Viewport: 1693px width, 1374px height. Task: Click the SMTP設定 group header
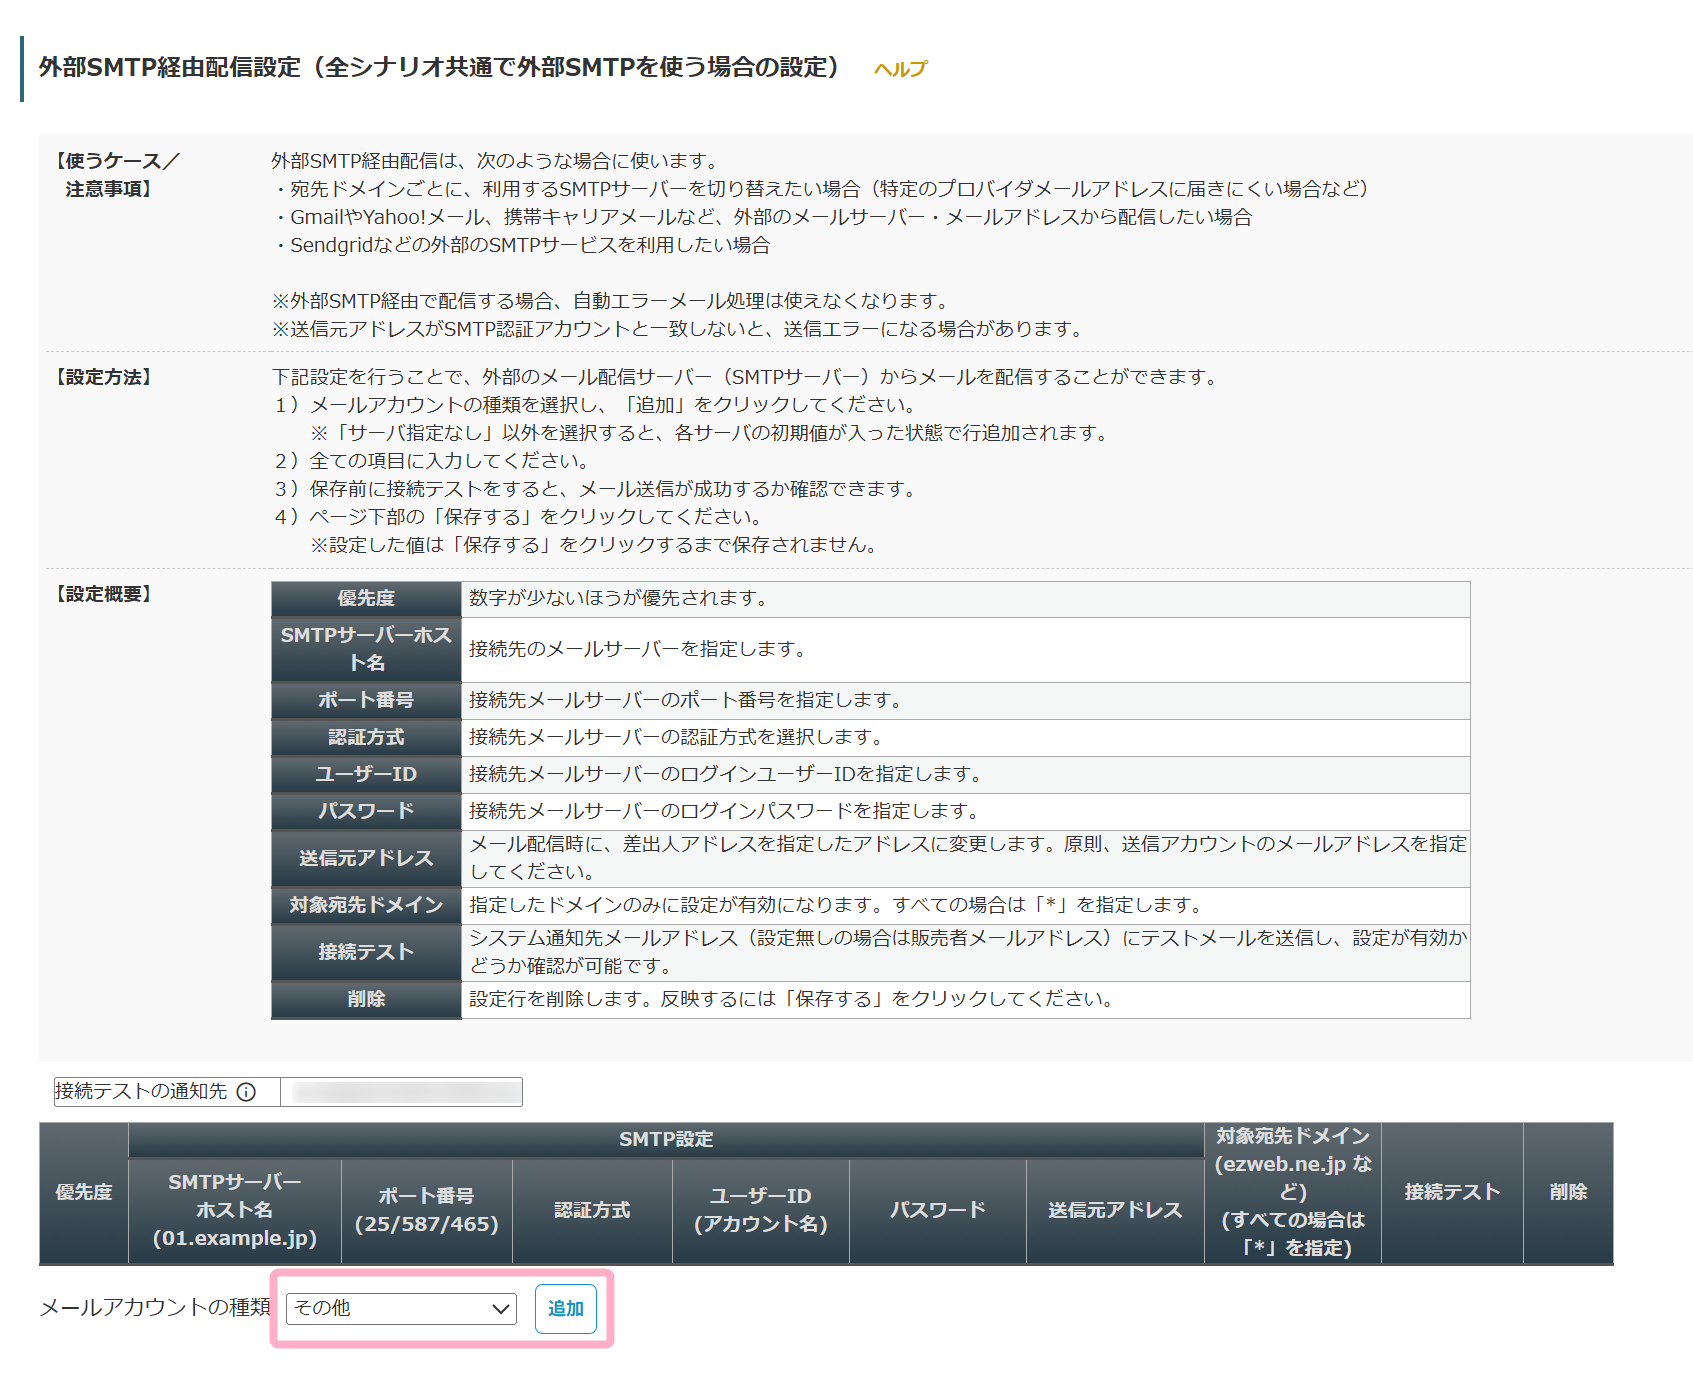click(x=666, y=1140)
